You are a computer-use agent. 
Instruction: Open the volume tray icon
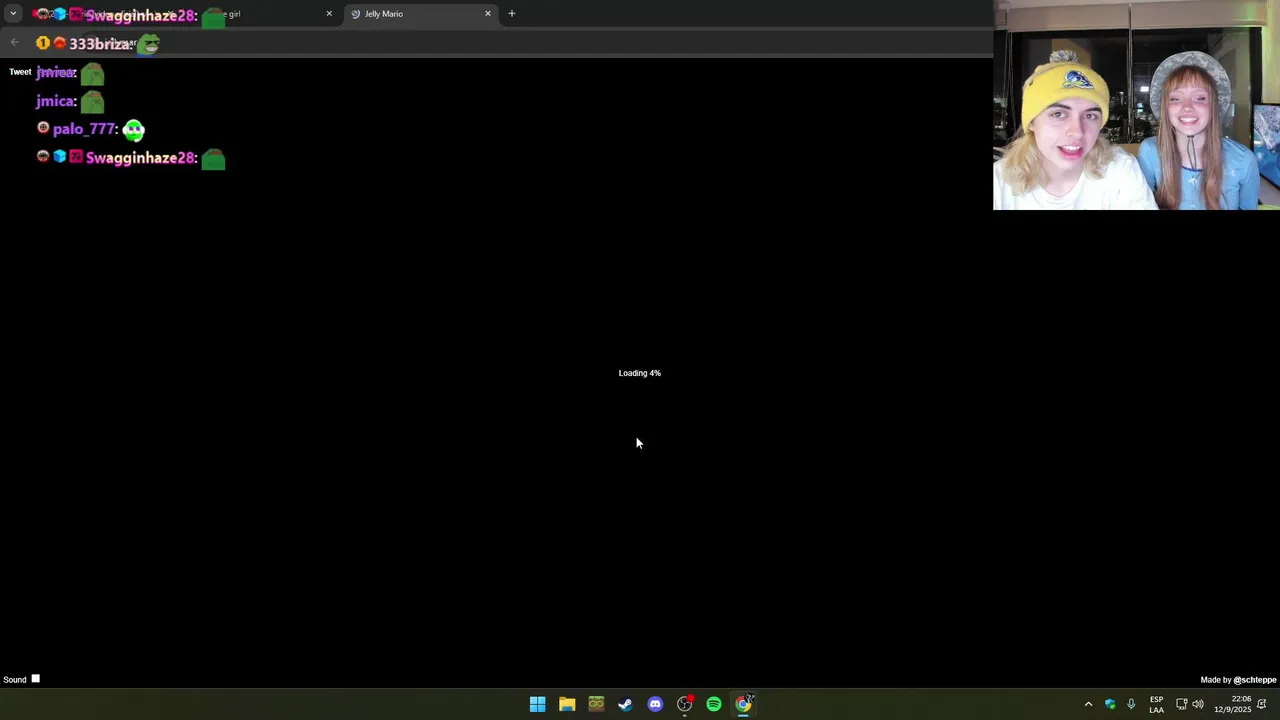coord(1198,704)
